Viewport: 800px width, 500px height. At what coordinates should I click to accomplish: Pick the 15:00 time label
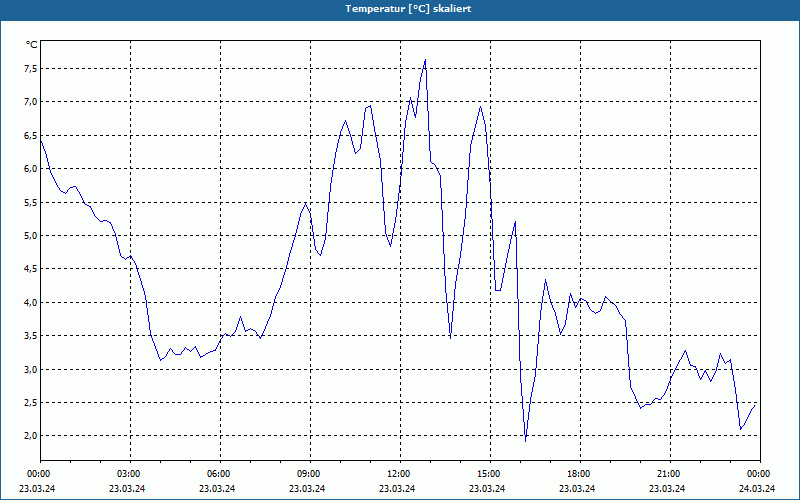click(x=487, y=474)
